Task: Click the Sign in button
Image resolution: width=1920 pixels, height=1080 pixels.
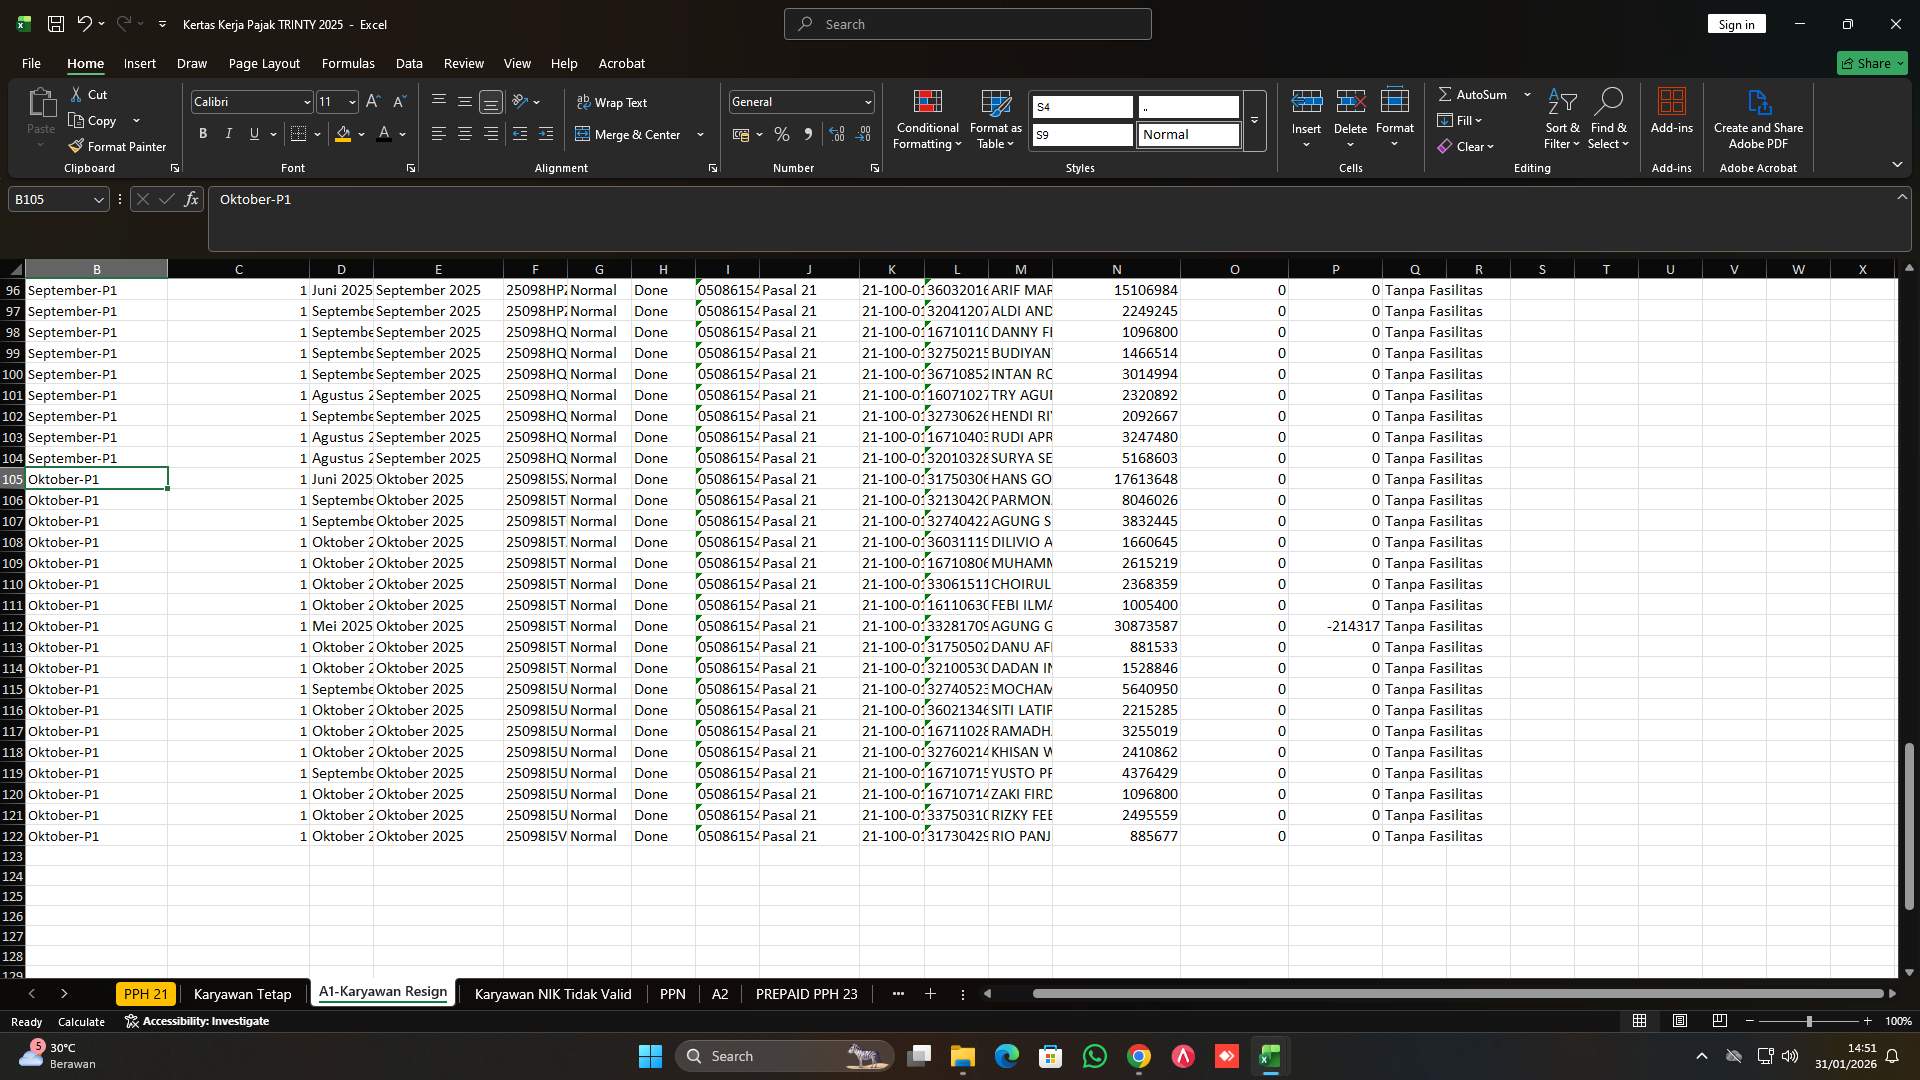Action: 1736,23
